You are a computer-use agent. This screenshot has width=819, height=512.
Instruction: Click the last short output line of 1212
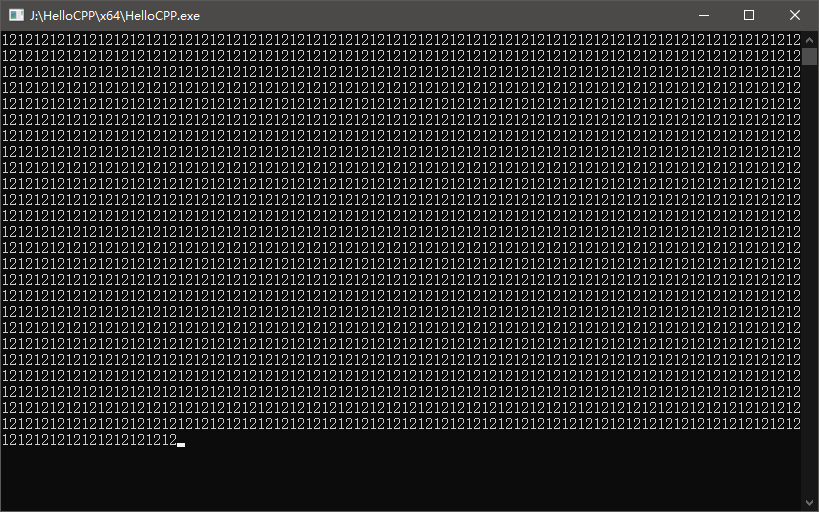(90, 440)
